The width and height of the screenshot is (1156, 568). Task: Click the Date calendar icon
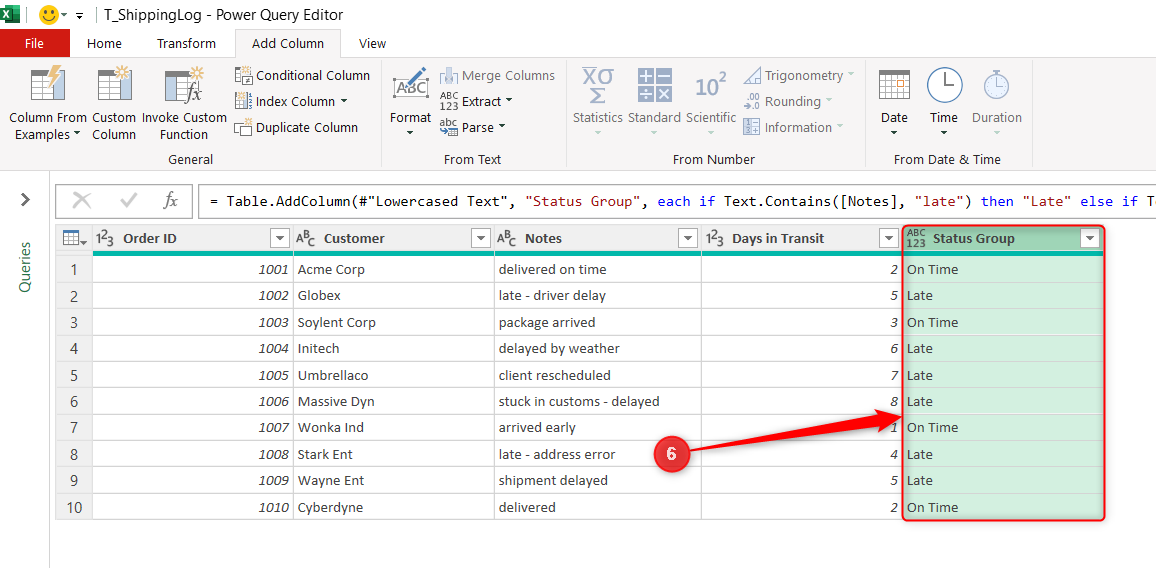(x=894, y=85)
